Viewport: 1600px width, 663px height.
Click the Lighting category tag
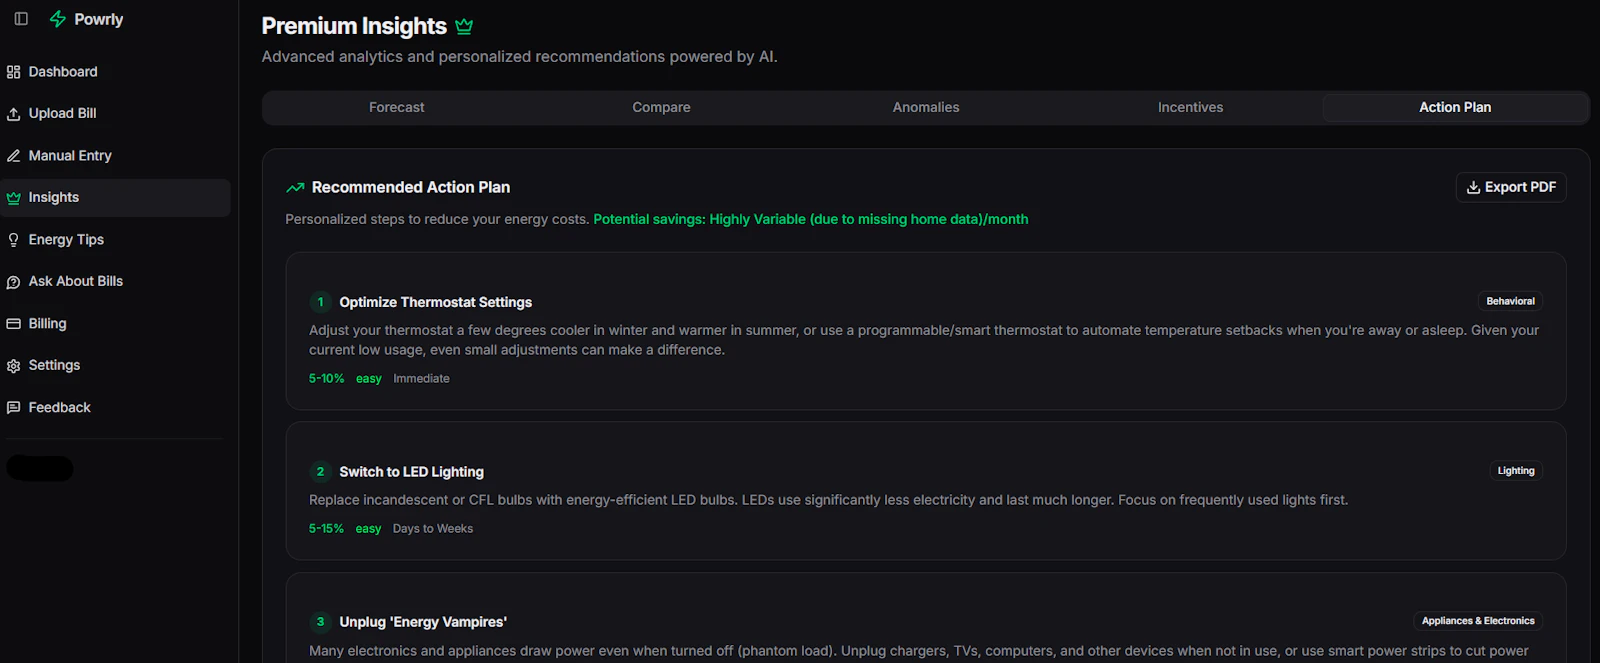coord(1516,471)
